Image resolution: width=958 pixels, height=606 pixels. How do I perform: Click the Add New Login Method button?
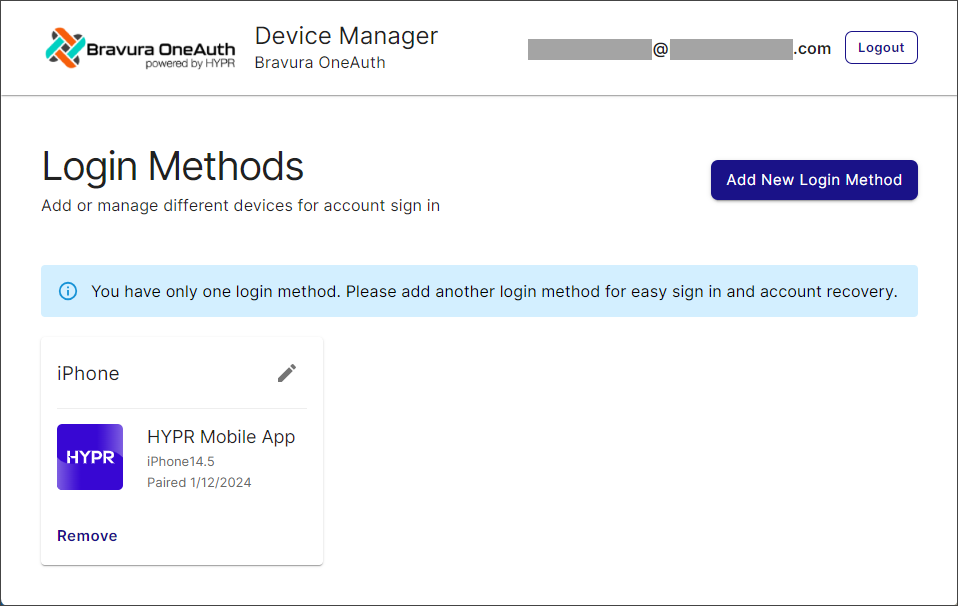coord(813,180)
